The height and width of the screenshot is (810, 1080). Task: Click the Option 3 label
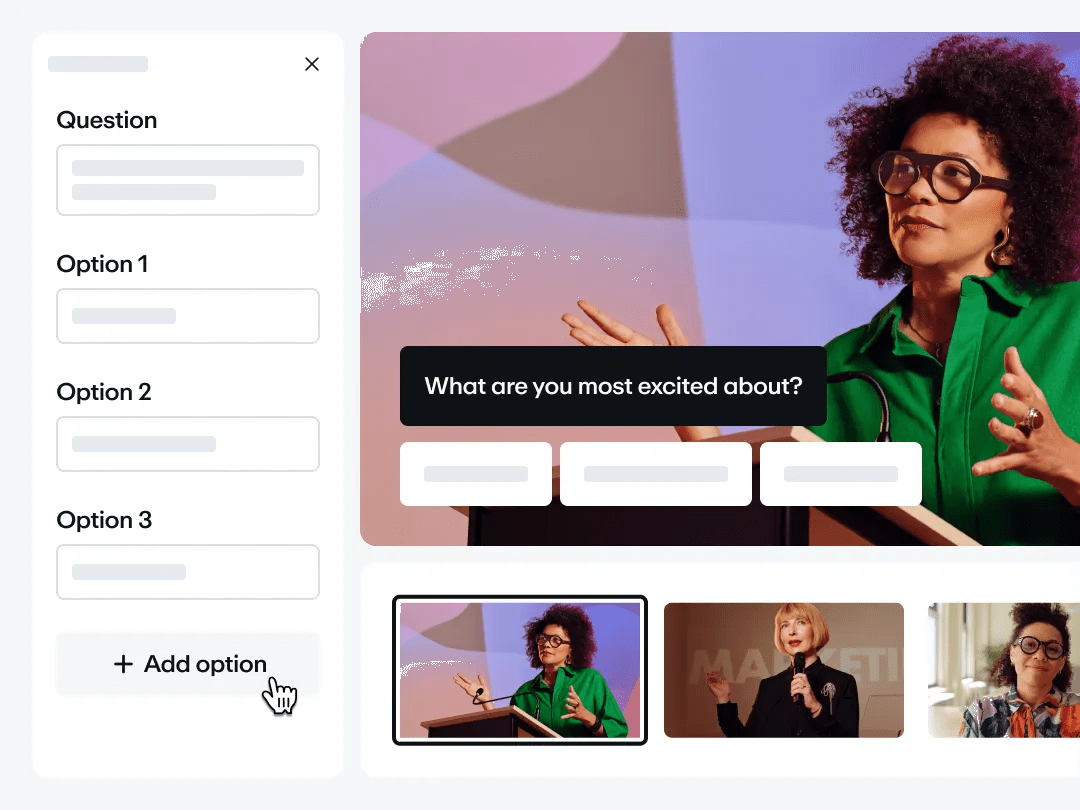pyautogui.click(x=104, y=520)
